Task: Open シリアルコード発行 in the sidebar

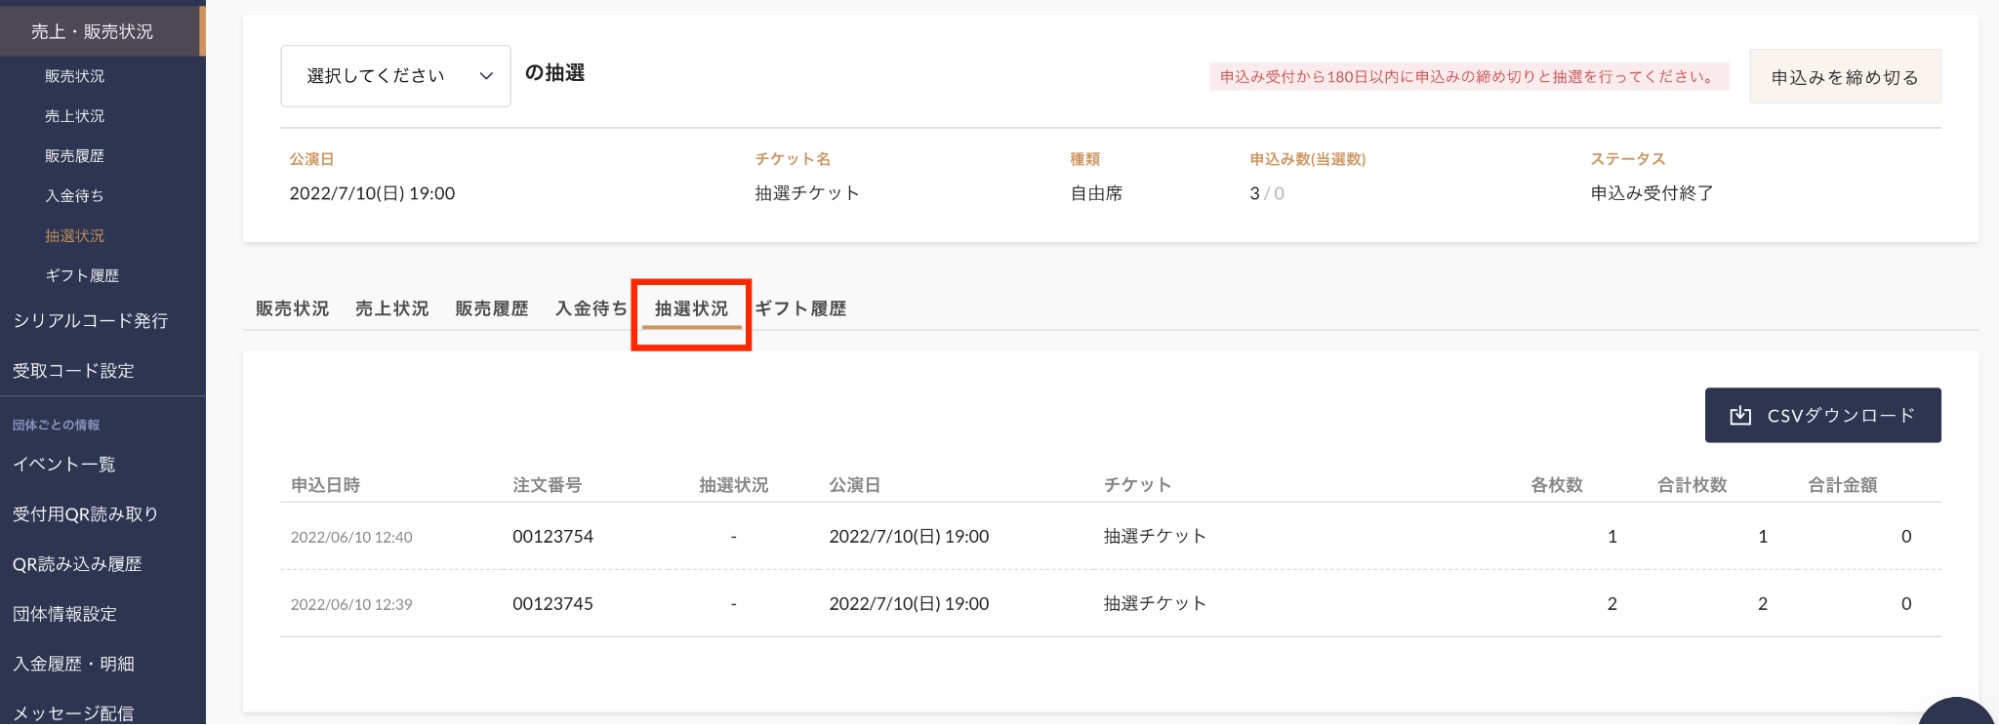Action: click(x=90, y=321)
